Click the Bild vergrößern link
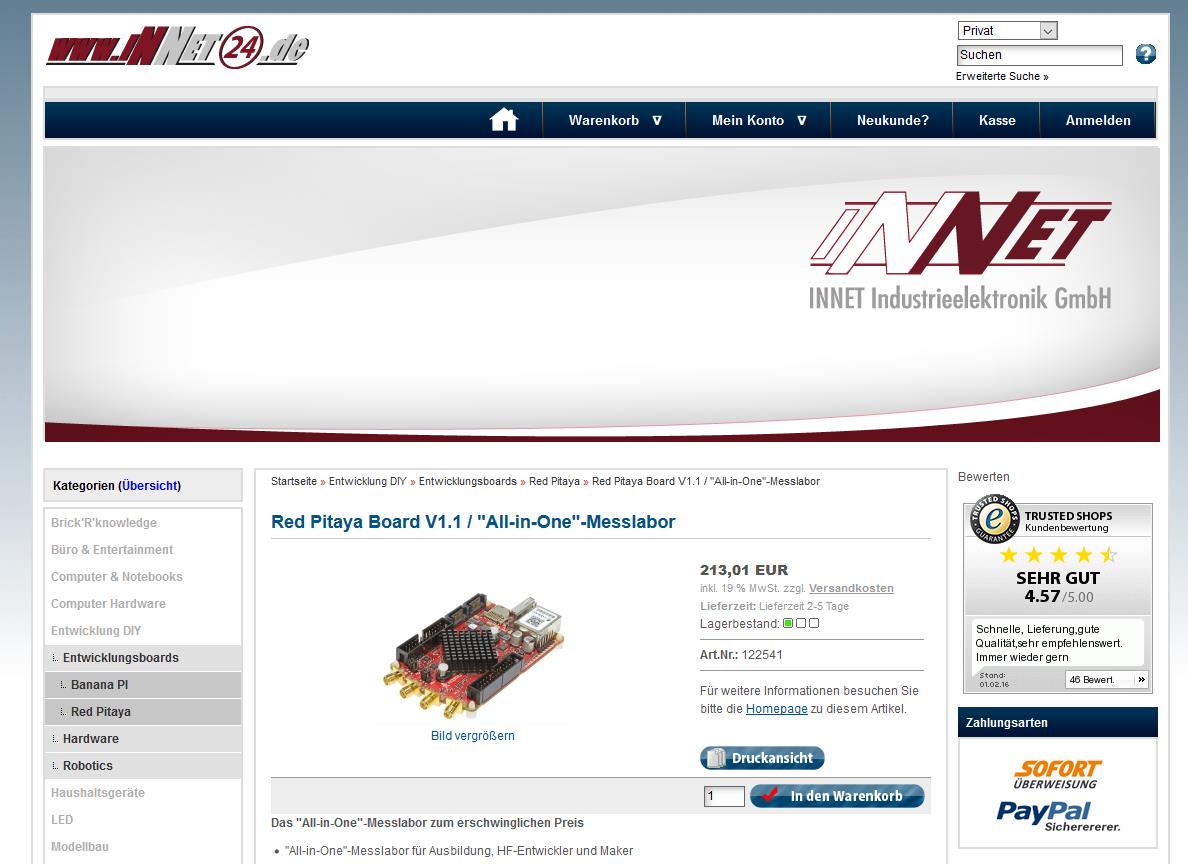Screen dimensions: 1188x864 click(473, 736)
